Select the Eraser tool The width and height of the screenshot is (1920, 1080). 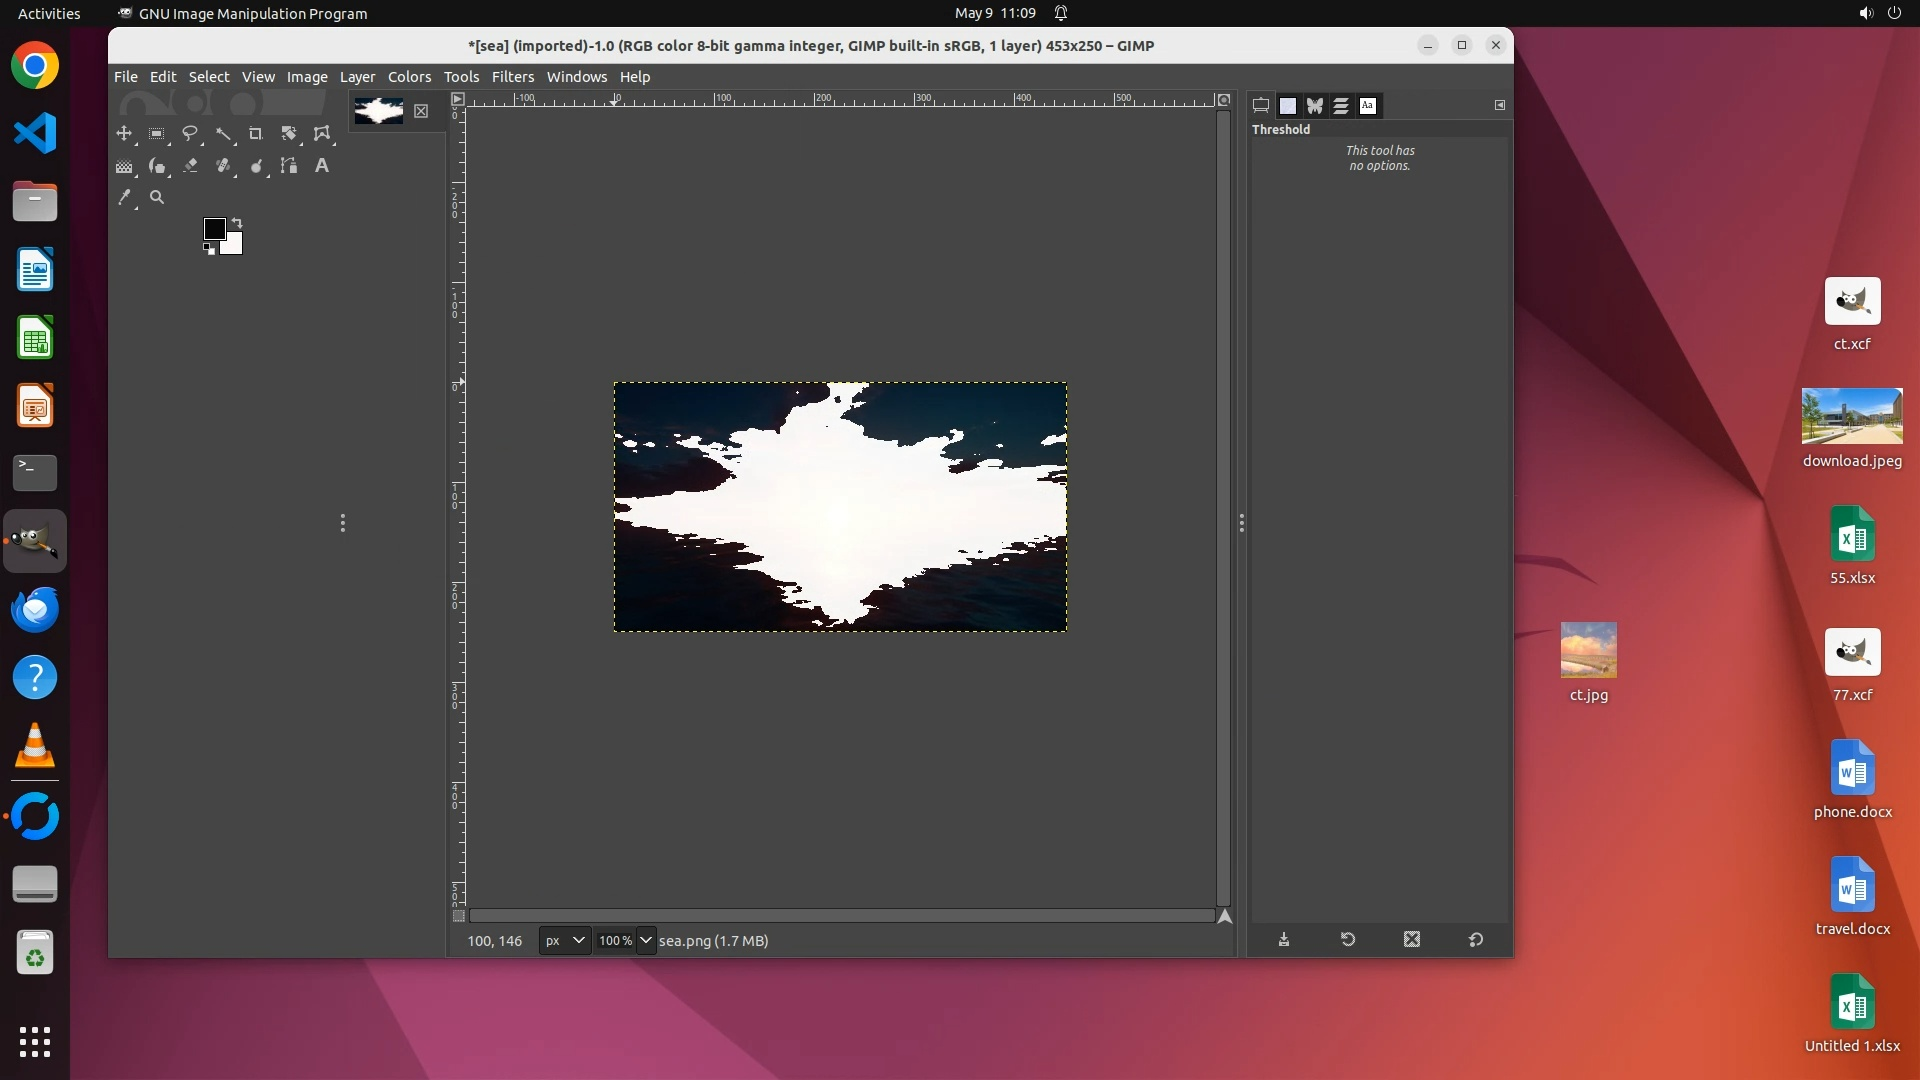190,166
